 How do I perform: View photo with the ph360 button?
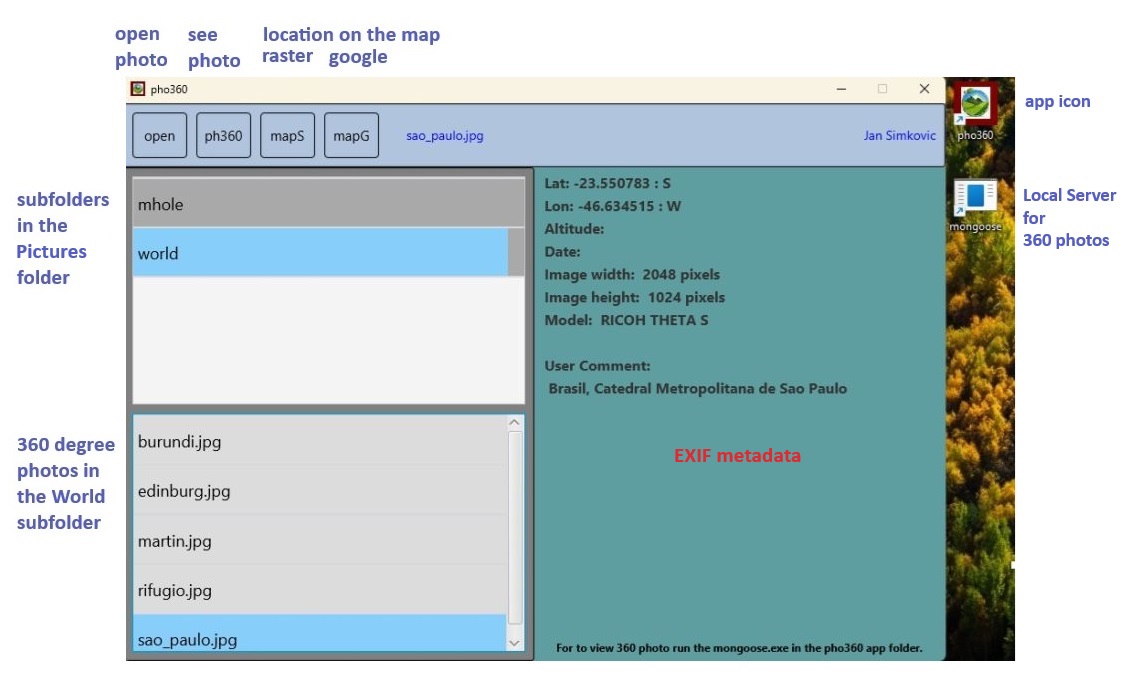223,135
